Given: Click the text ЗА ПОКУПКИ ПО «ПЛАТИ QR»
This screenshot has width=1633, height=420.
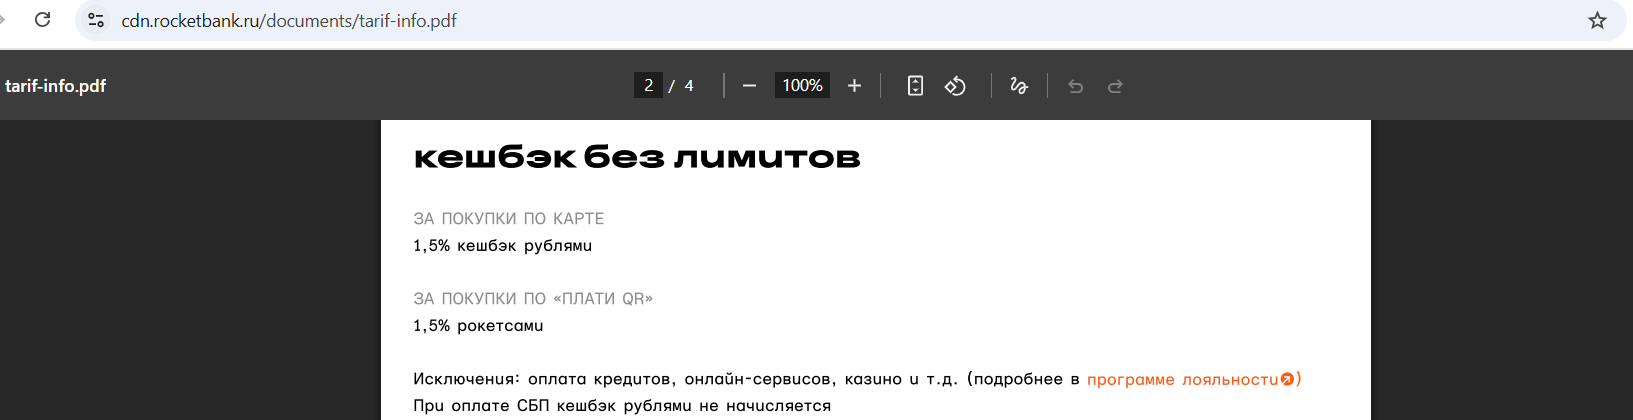Looking at the screenshot, I should click(x=533, y=298).
